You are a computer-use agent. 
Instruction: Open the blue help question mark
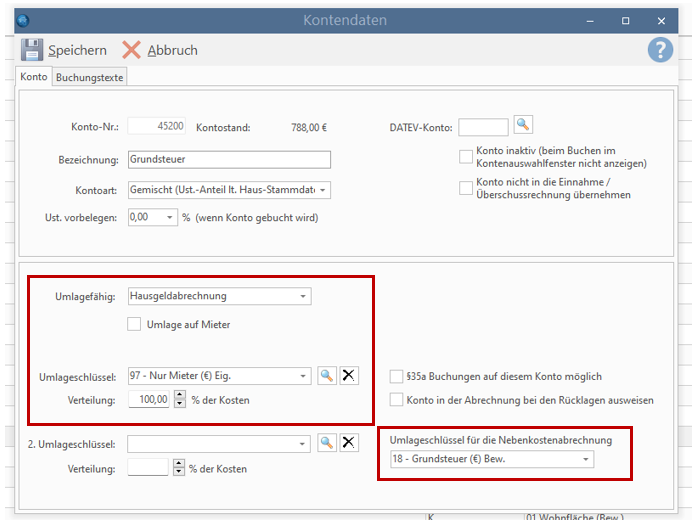coord(660,50)
